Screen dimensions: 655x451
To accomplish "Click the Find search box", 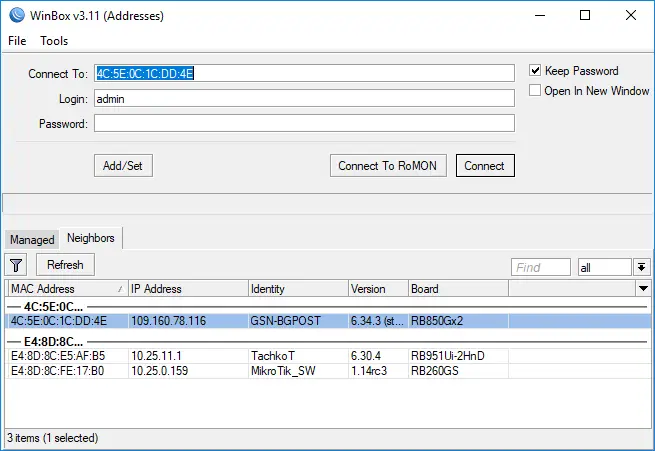I will (541, 267).
